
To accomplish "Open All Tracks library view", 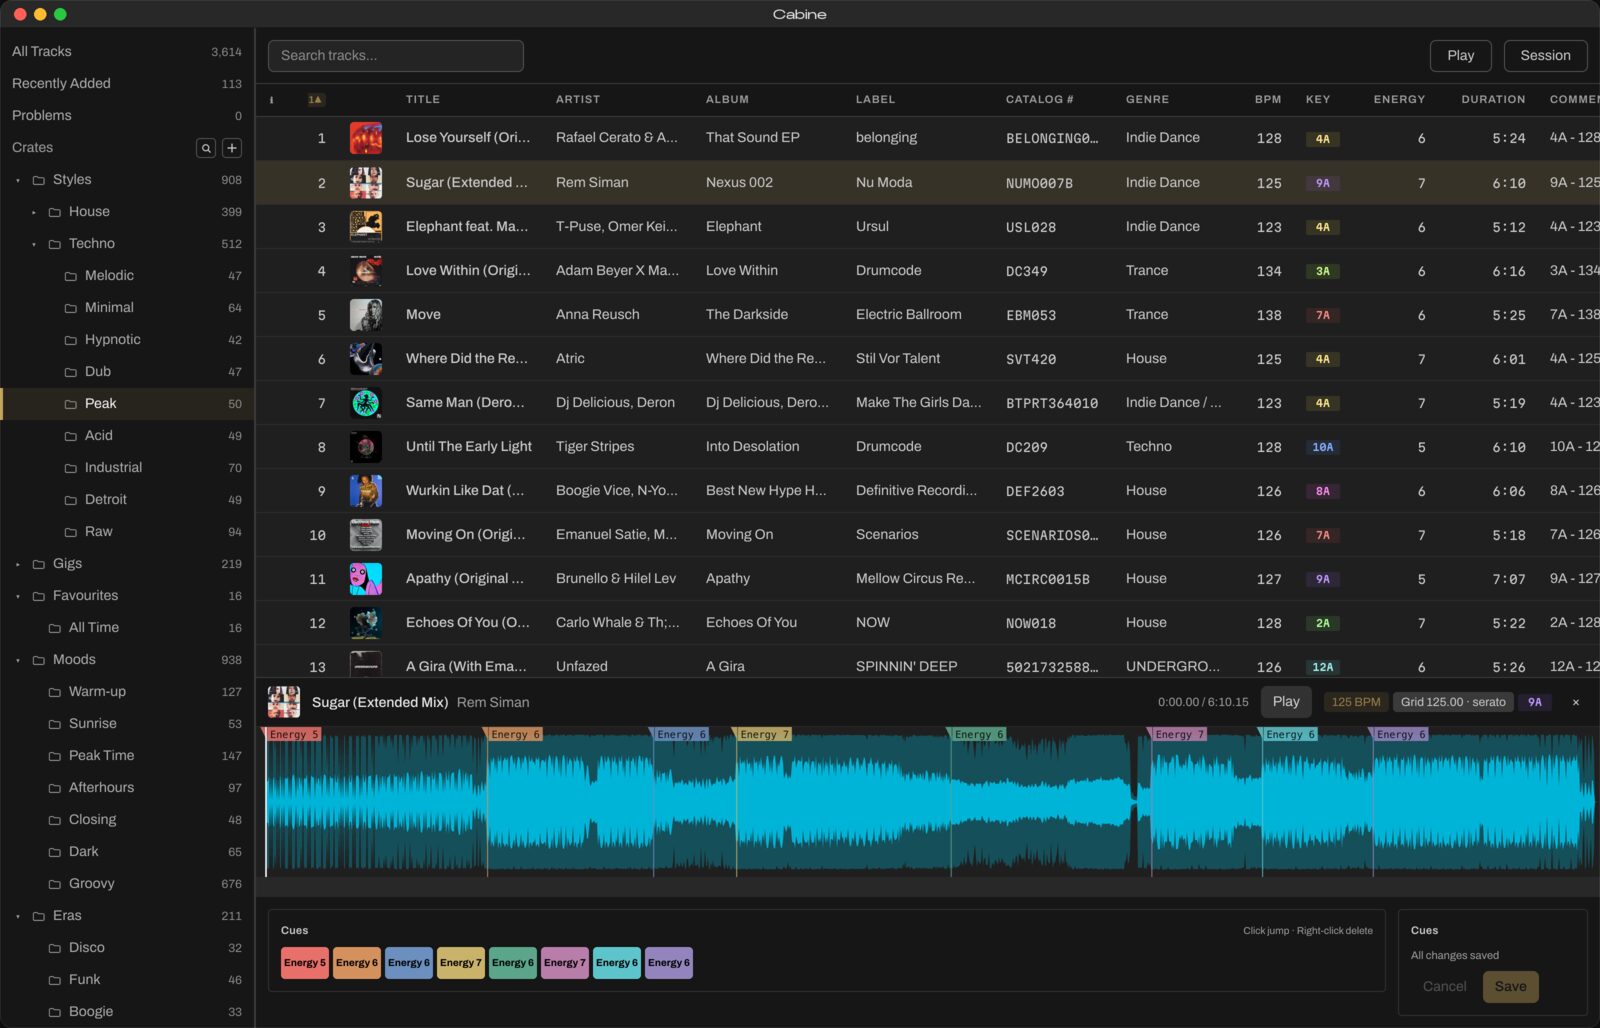I will [127, 51].
